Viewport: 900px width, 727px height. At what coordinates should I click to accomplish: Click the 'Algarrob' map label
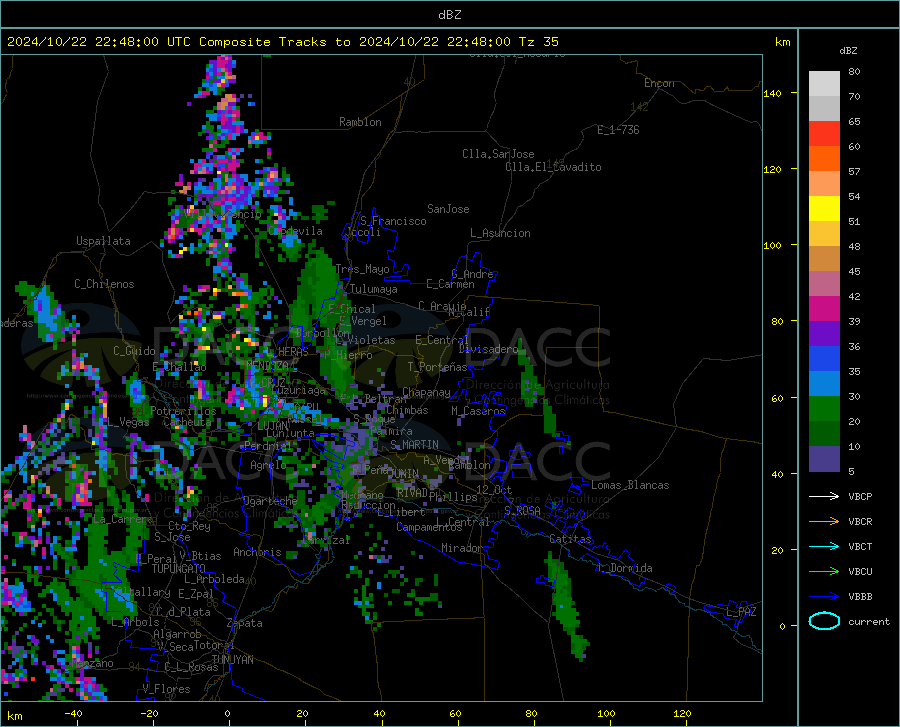(177, 634)
